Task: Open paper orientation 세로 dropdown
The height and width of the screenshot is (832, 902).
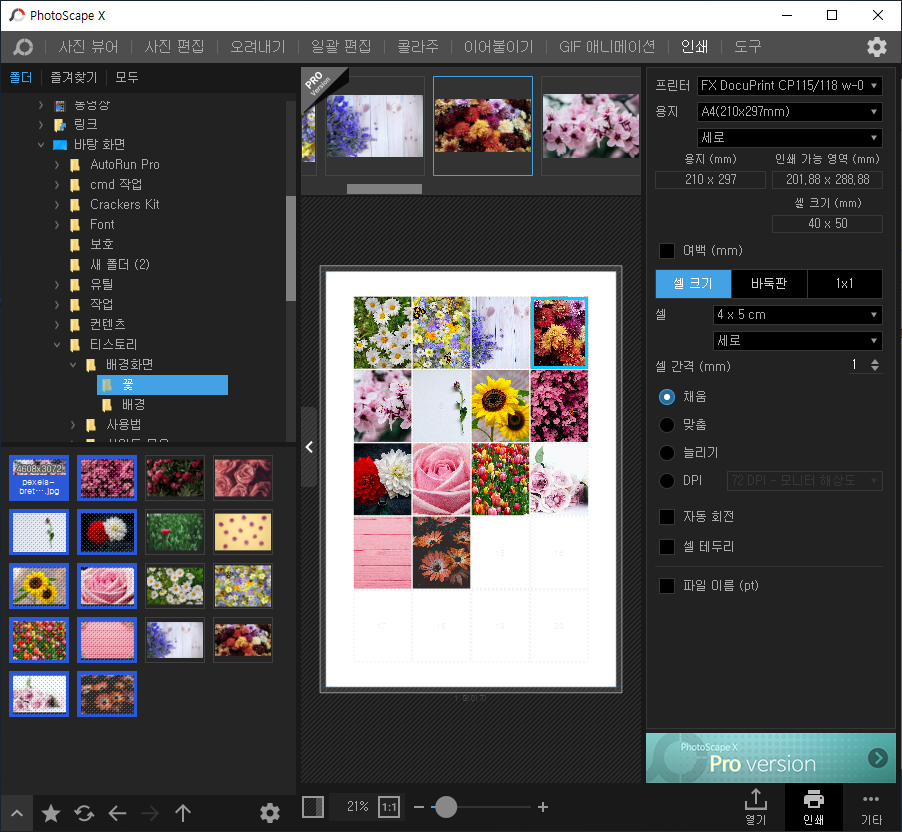Action: (789, 138)
